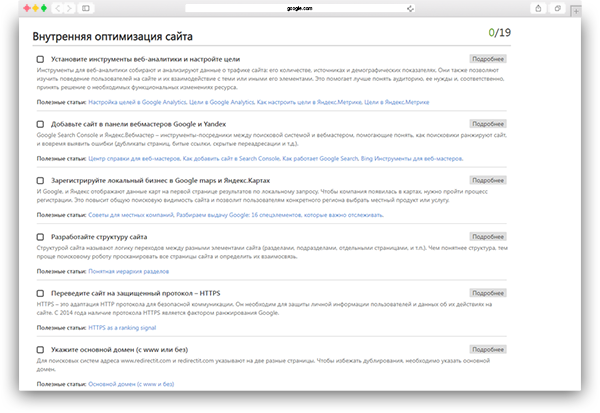Viewport: 600px width, 413px height.
Task: Toggle the Safari sidebar icon
Action: pos(85,8)
